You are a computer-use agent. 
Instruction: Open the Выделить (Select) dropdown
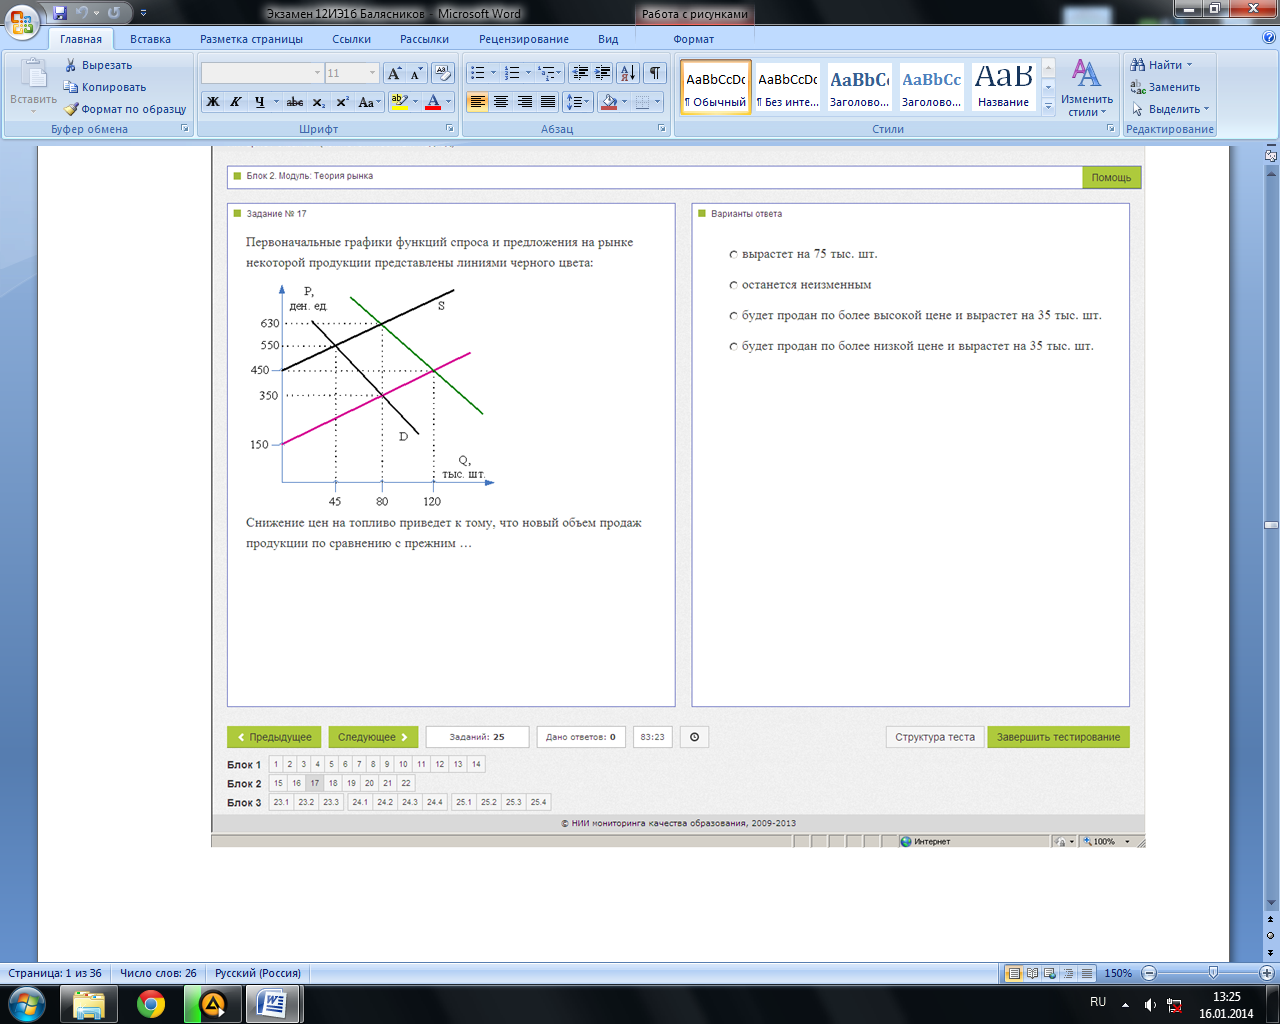pos(1171,109)
